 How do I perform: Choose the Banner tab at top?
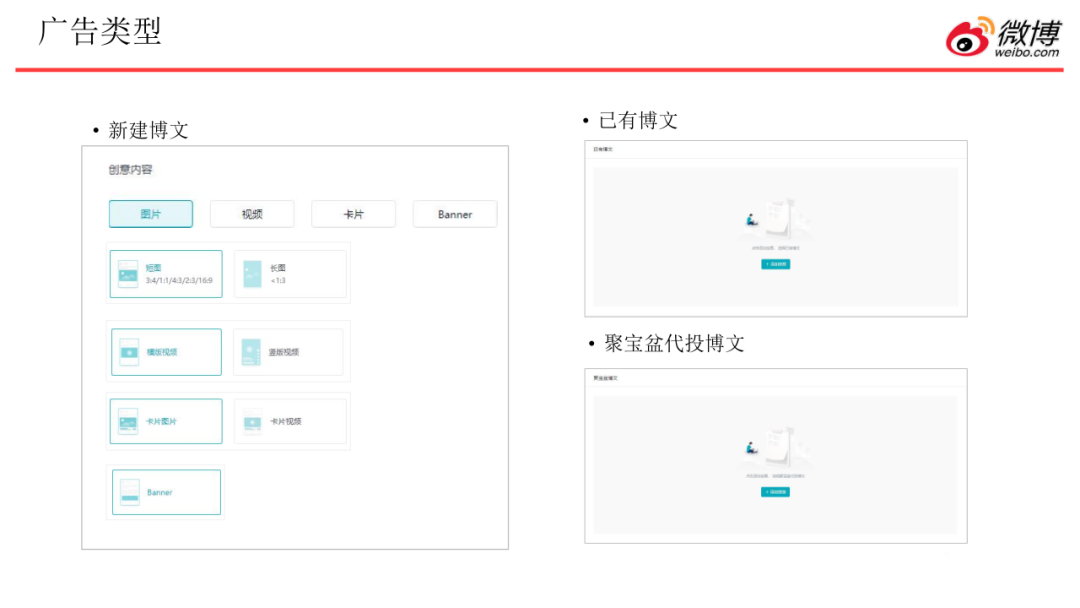455,214
